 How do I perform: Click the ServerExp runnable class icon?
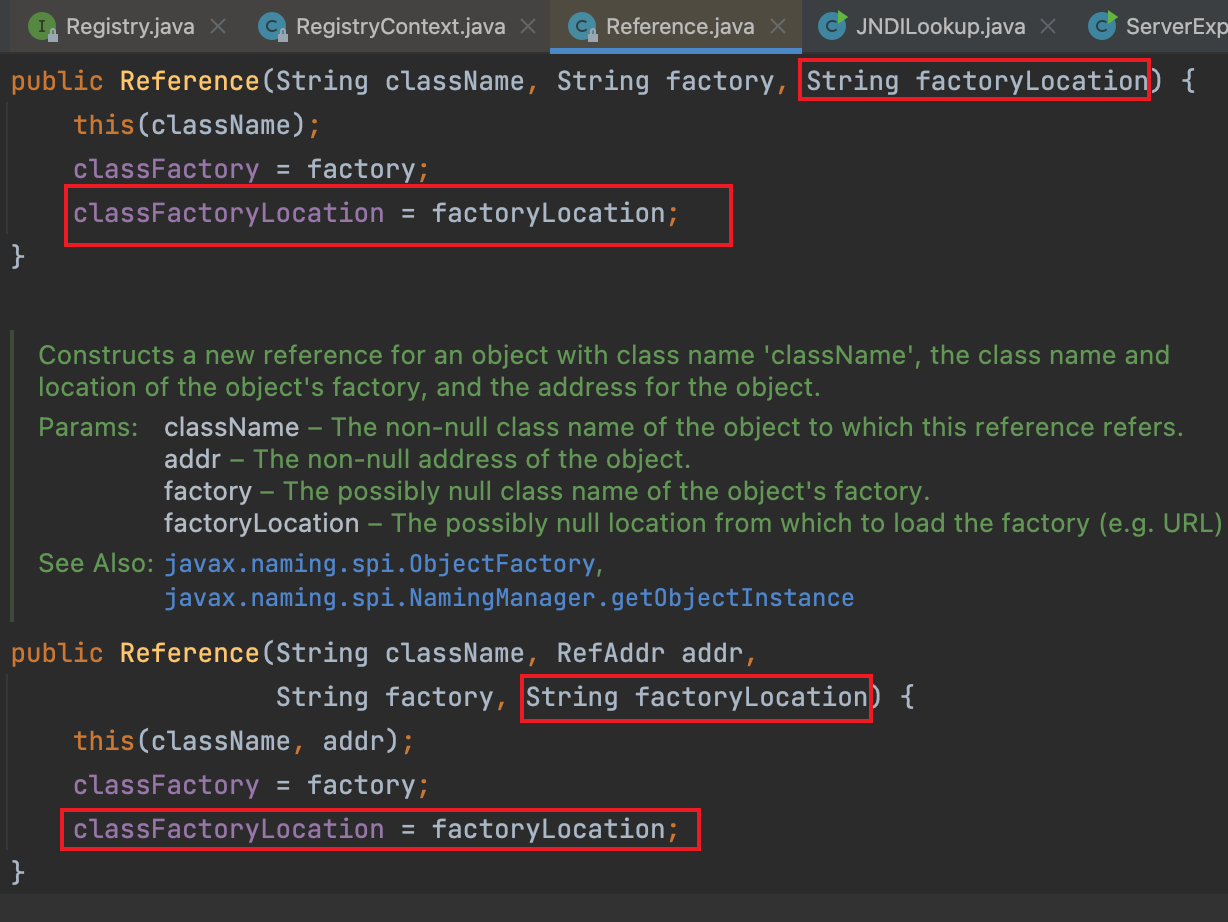pyautogui.click(x=1103, y=26)
